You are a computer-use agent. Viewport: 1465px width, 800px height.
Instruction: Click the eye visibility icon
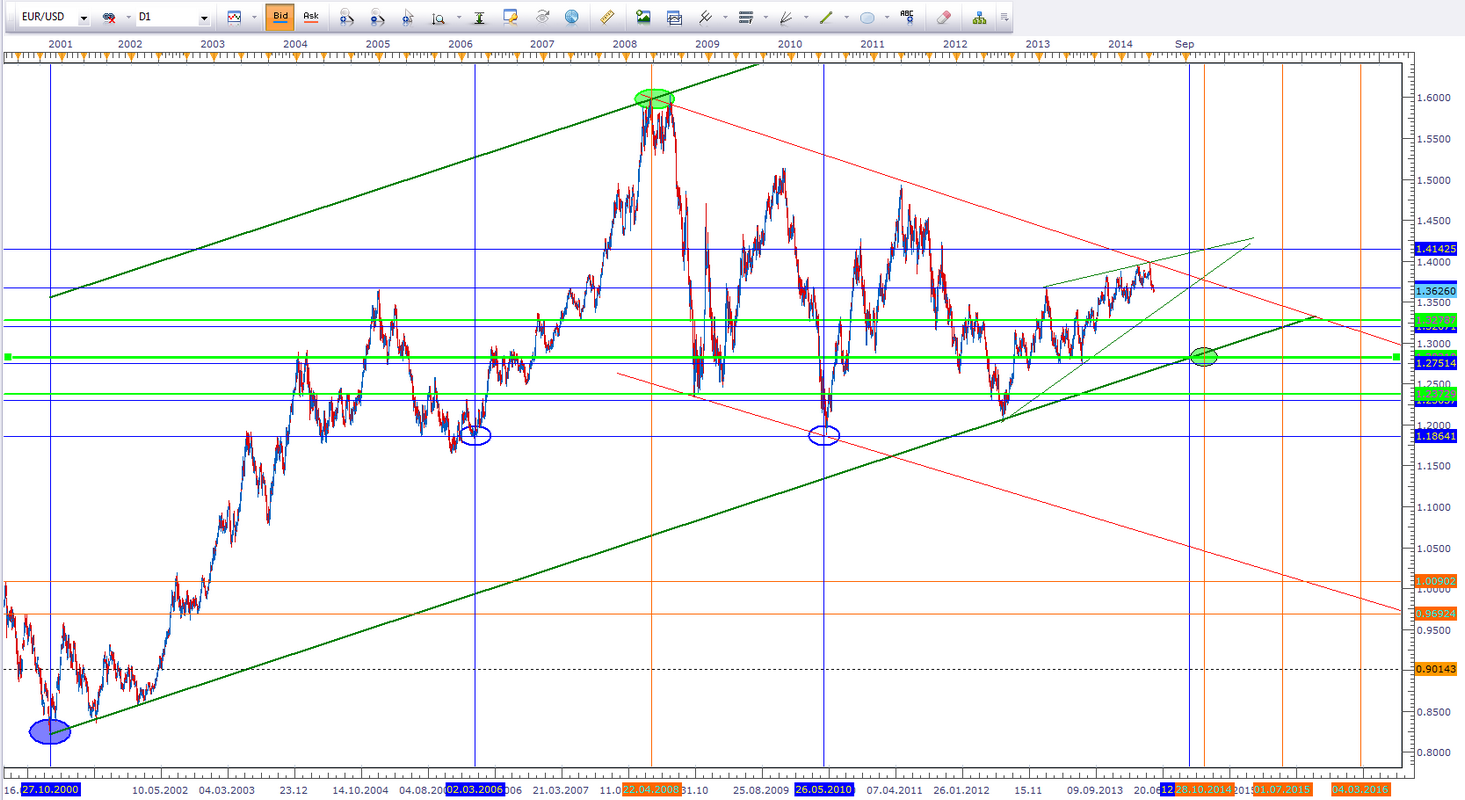tap(542, 18)
